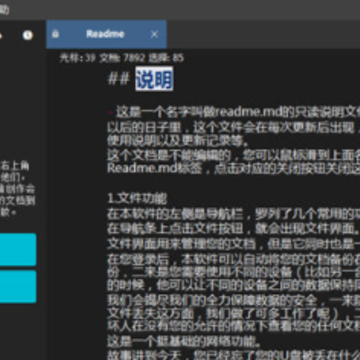Click the '文档: 7892' document count text
The height and width of the screenshot is (360, 360).
[122, 58]
